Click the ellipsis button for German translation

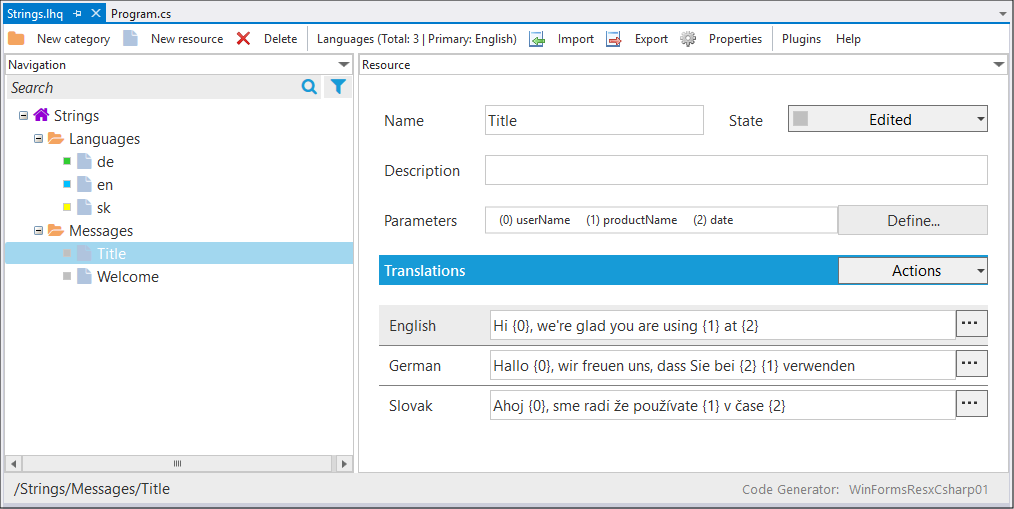(x=971, y=363)
